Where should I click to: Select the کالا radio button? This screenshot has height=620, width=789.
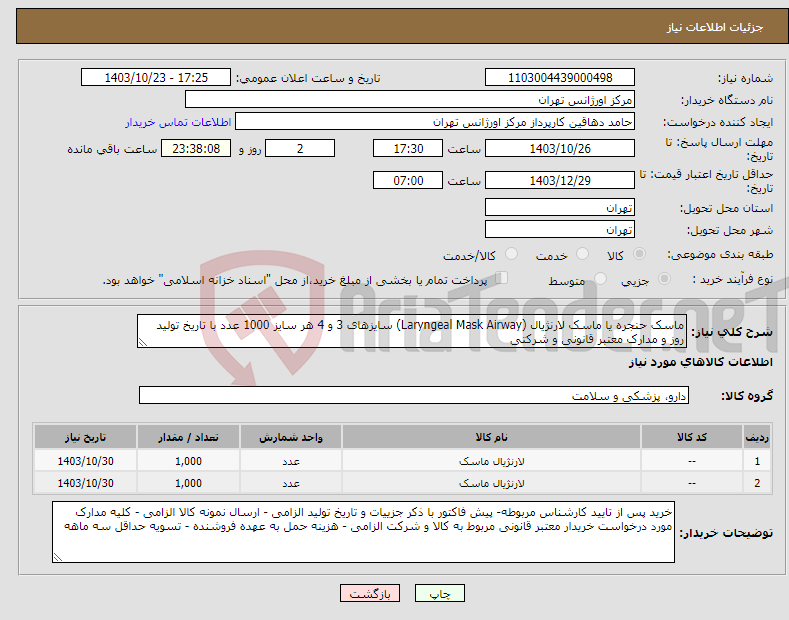pyautogui.click(x=639, y=254)
